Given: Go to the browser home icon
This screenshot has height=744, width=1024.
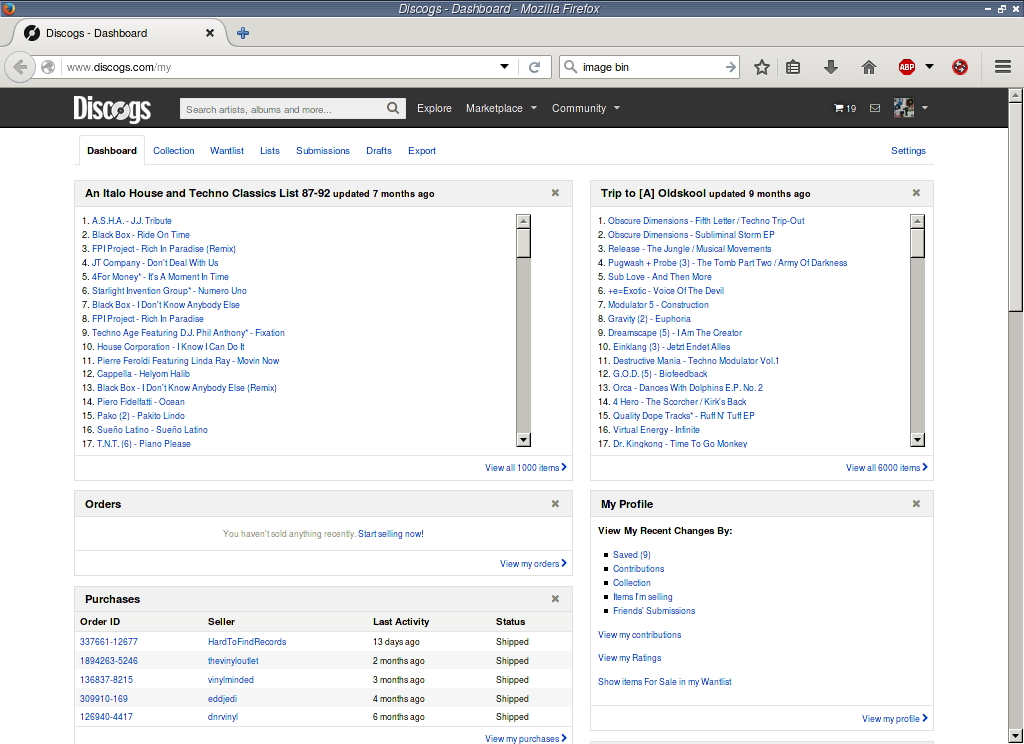Looking at the screenshot, I should point(869,67).
